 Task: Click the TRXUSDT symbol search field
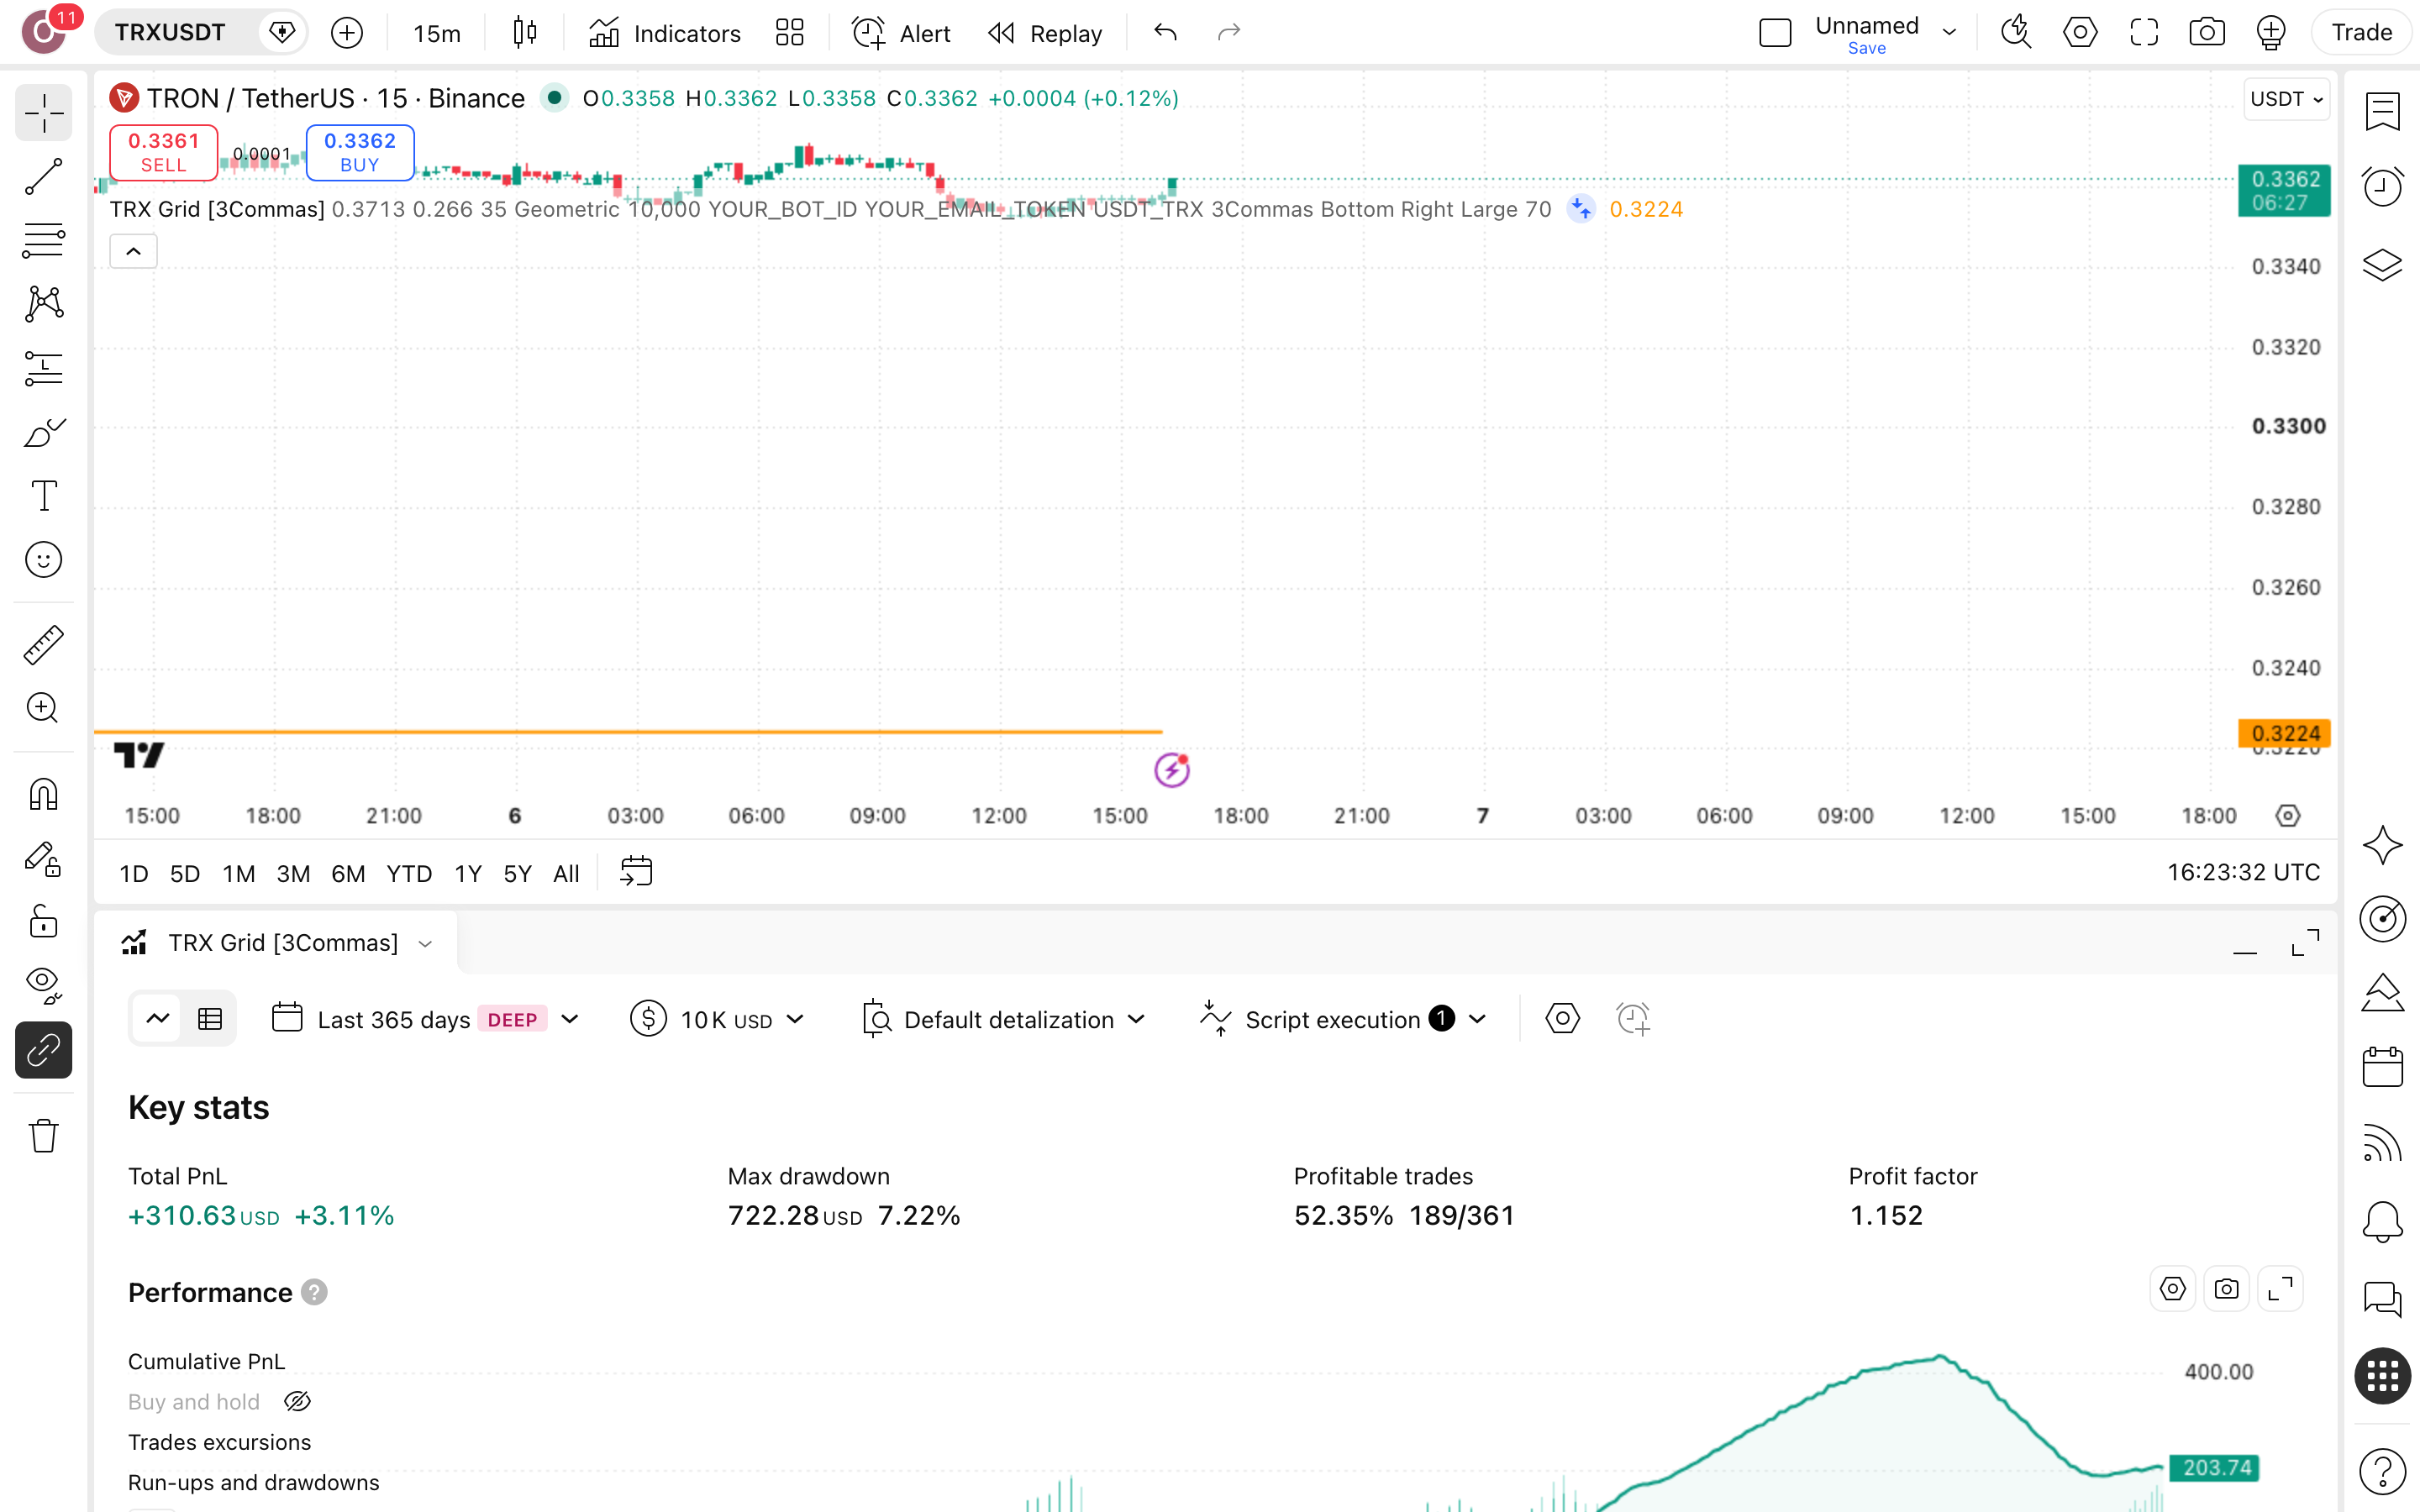[170, 33]
